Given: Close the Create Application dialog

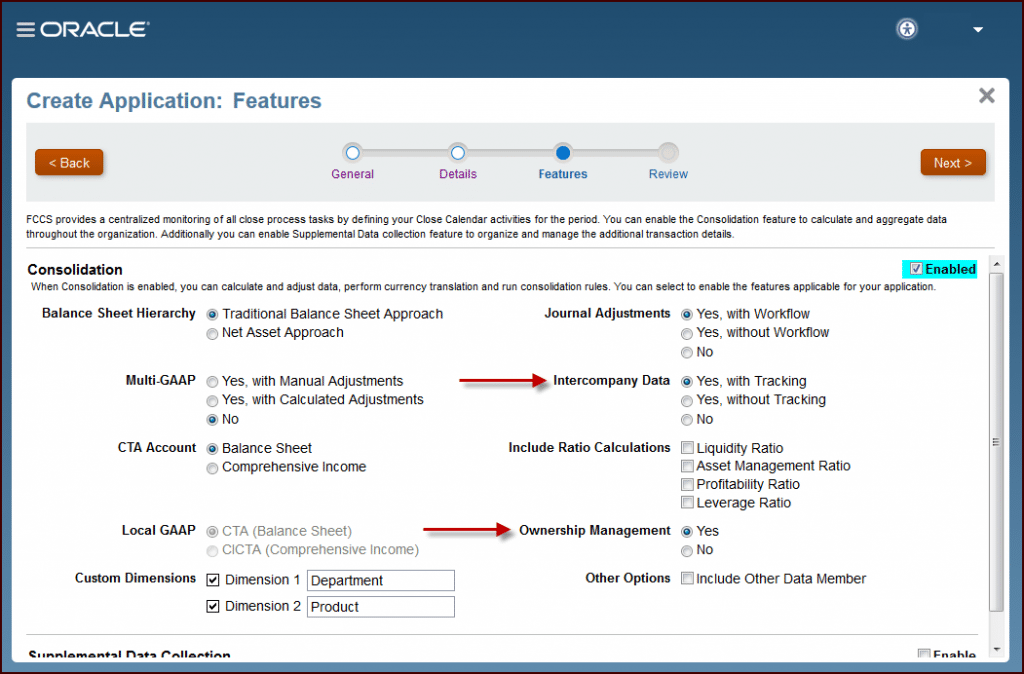Looking at the screenshot, I should click(986, 96).
